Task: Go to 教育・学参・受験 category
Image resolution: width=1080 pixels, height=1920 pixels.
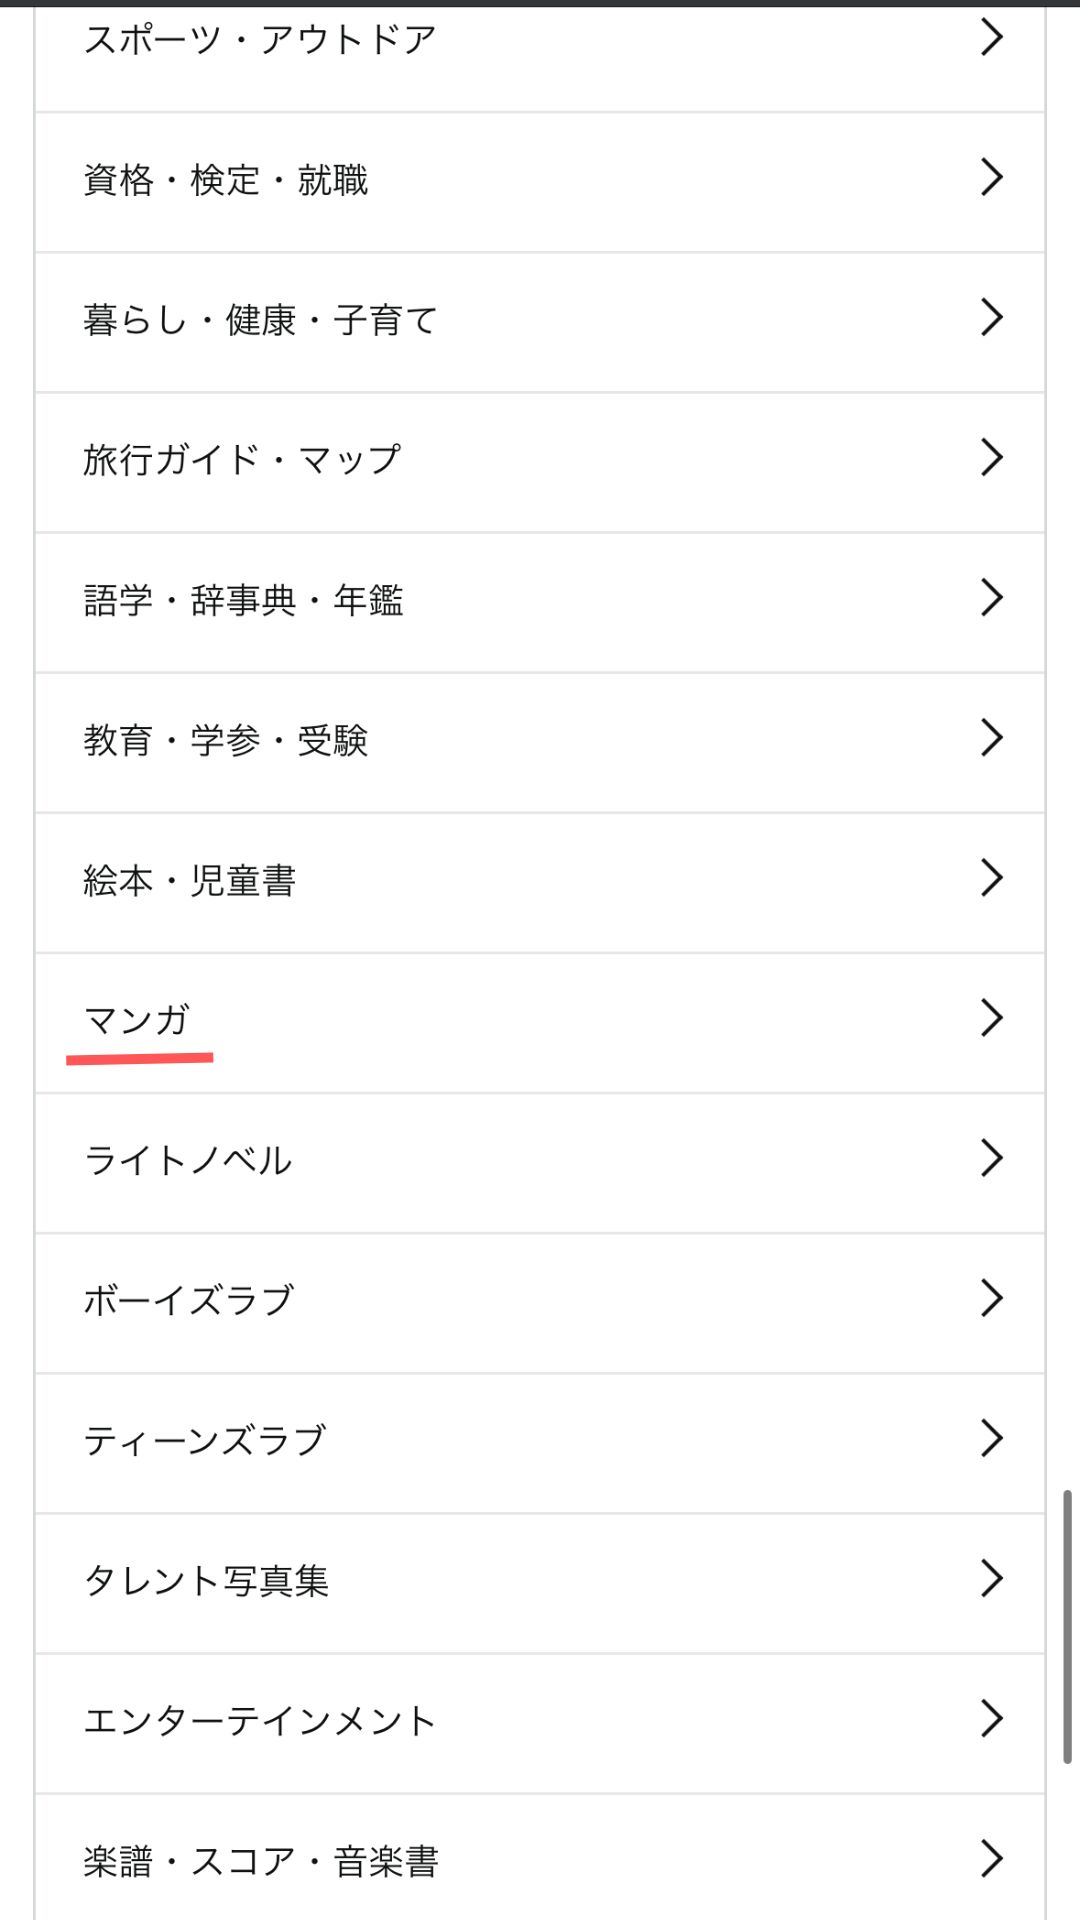Action: coord(540,742)
